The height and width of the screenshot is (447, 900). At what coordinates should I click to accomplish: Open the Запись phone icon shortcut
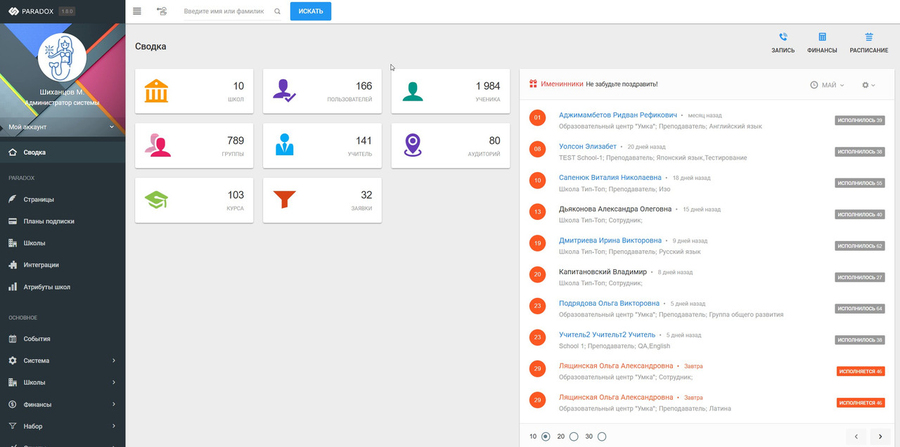click(x=783, y=37)
